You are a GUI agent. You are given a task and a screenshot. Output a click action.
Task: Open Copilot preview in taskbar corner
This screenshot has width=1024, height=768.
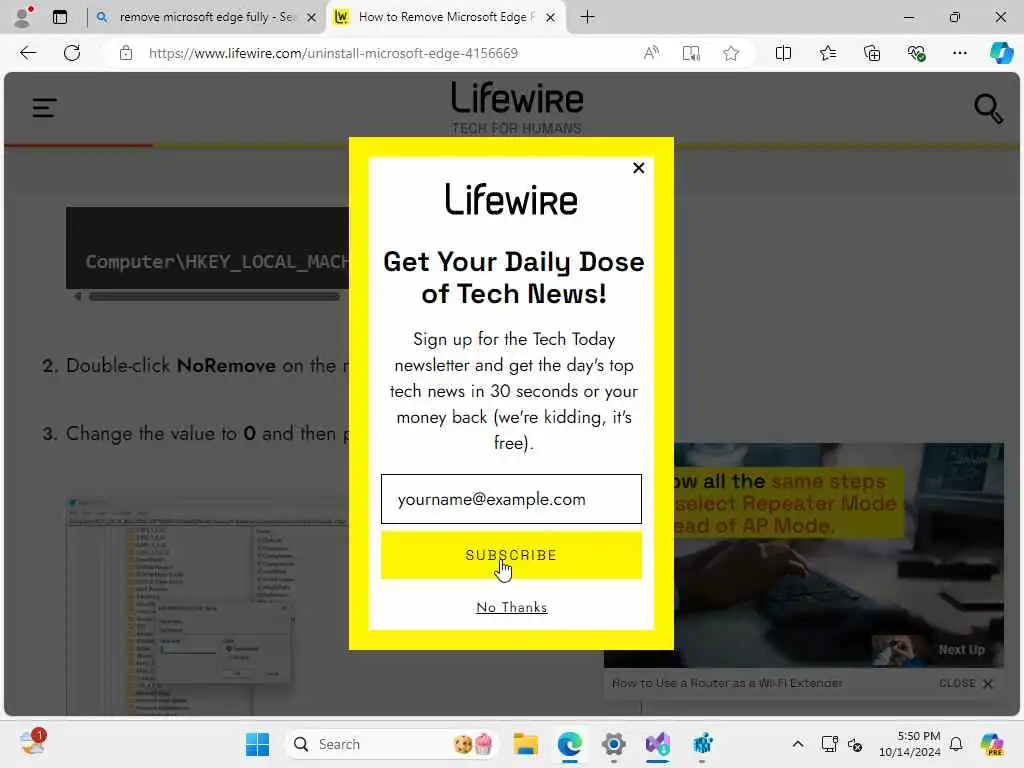coord(992,744)
